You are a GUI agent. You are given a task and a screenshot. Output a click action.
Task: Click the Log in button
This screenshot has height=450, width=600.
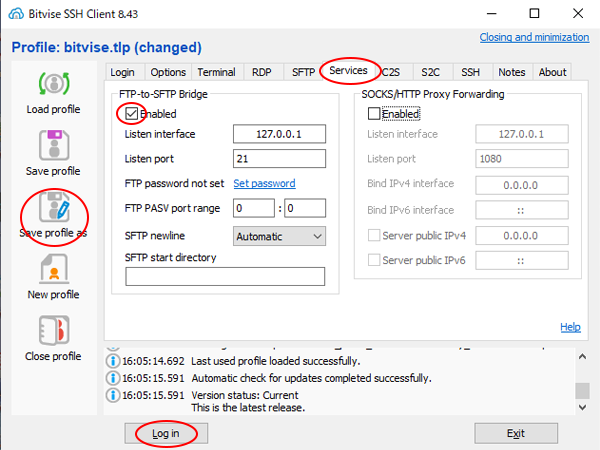coord(166,433)
